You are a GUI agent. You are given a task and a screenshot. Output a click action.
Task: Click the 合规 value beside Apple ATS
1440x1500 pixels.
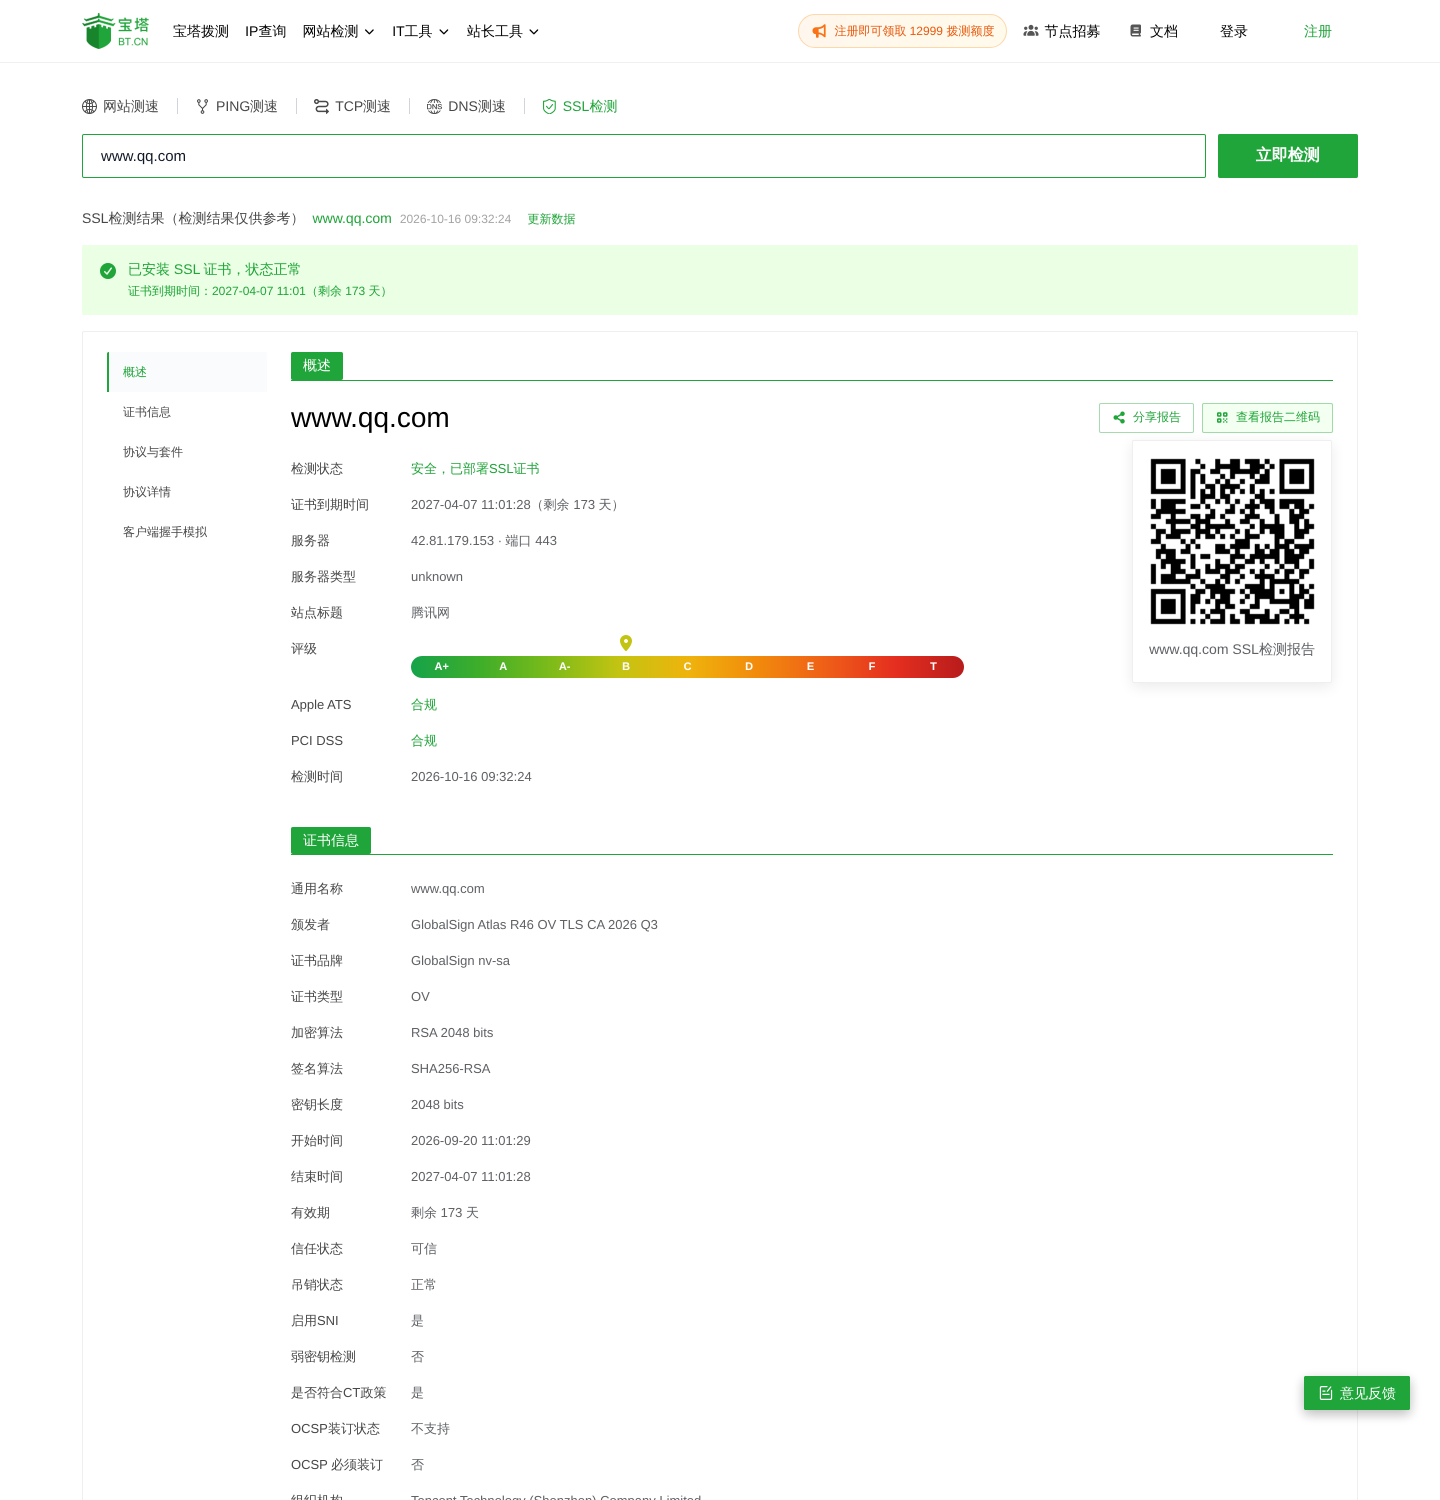pos(424,705)
